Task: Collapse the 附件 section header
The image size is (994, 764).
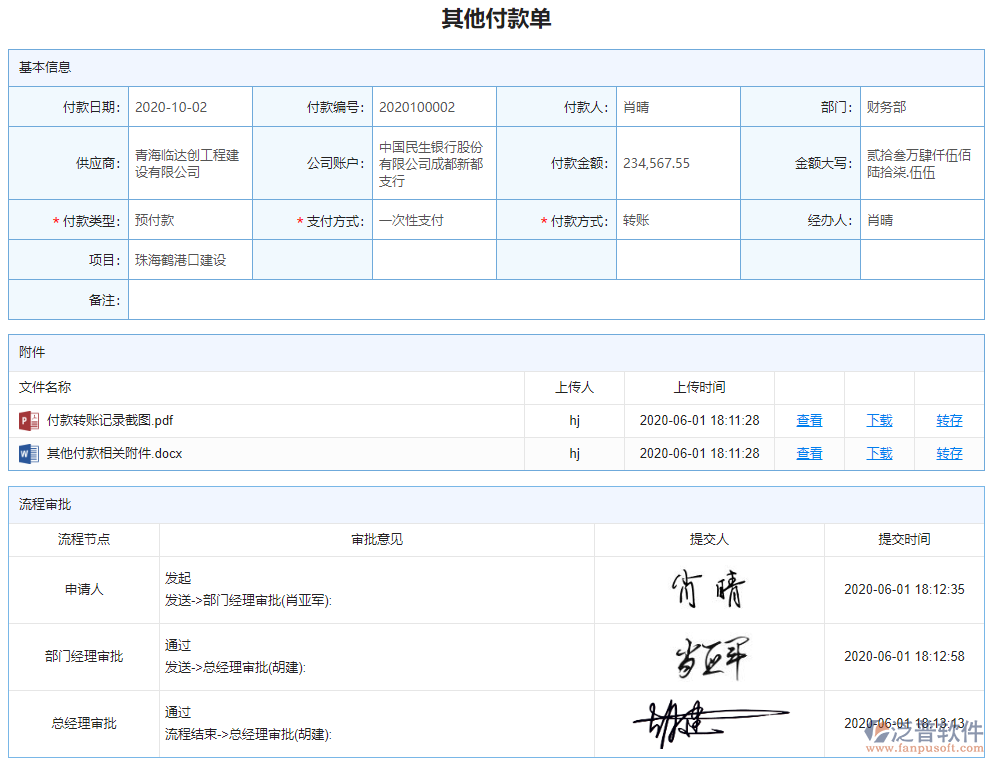Action: pyautogui.click(x=31, y=352)
